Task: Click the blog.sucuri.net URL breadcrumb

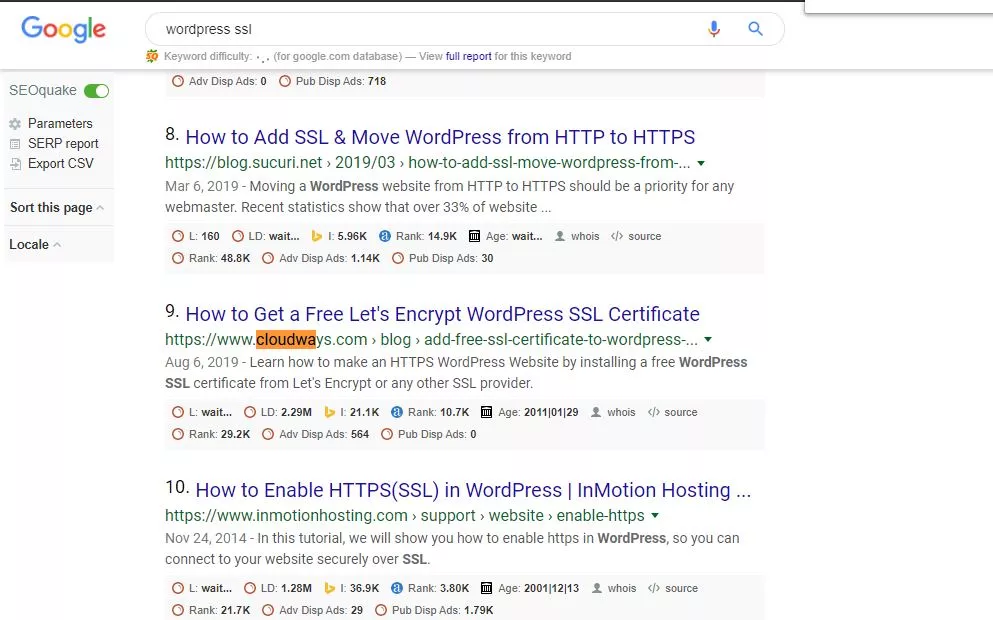Action: [x=427, y=163]
